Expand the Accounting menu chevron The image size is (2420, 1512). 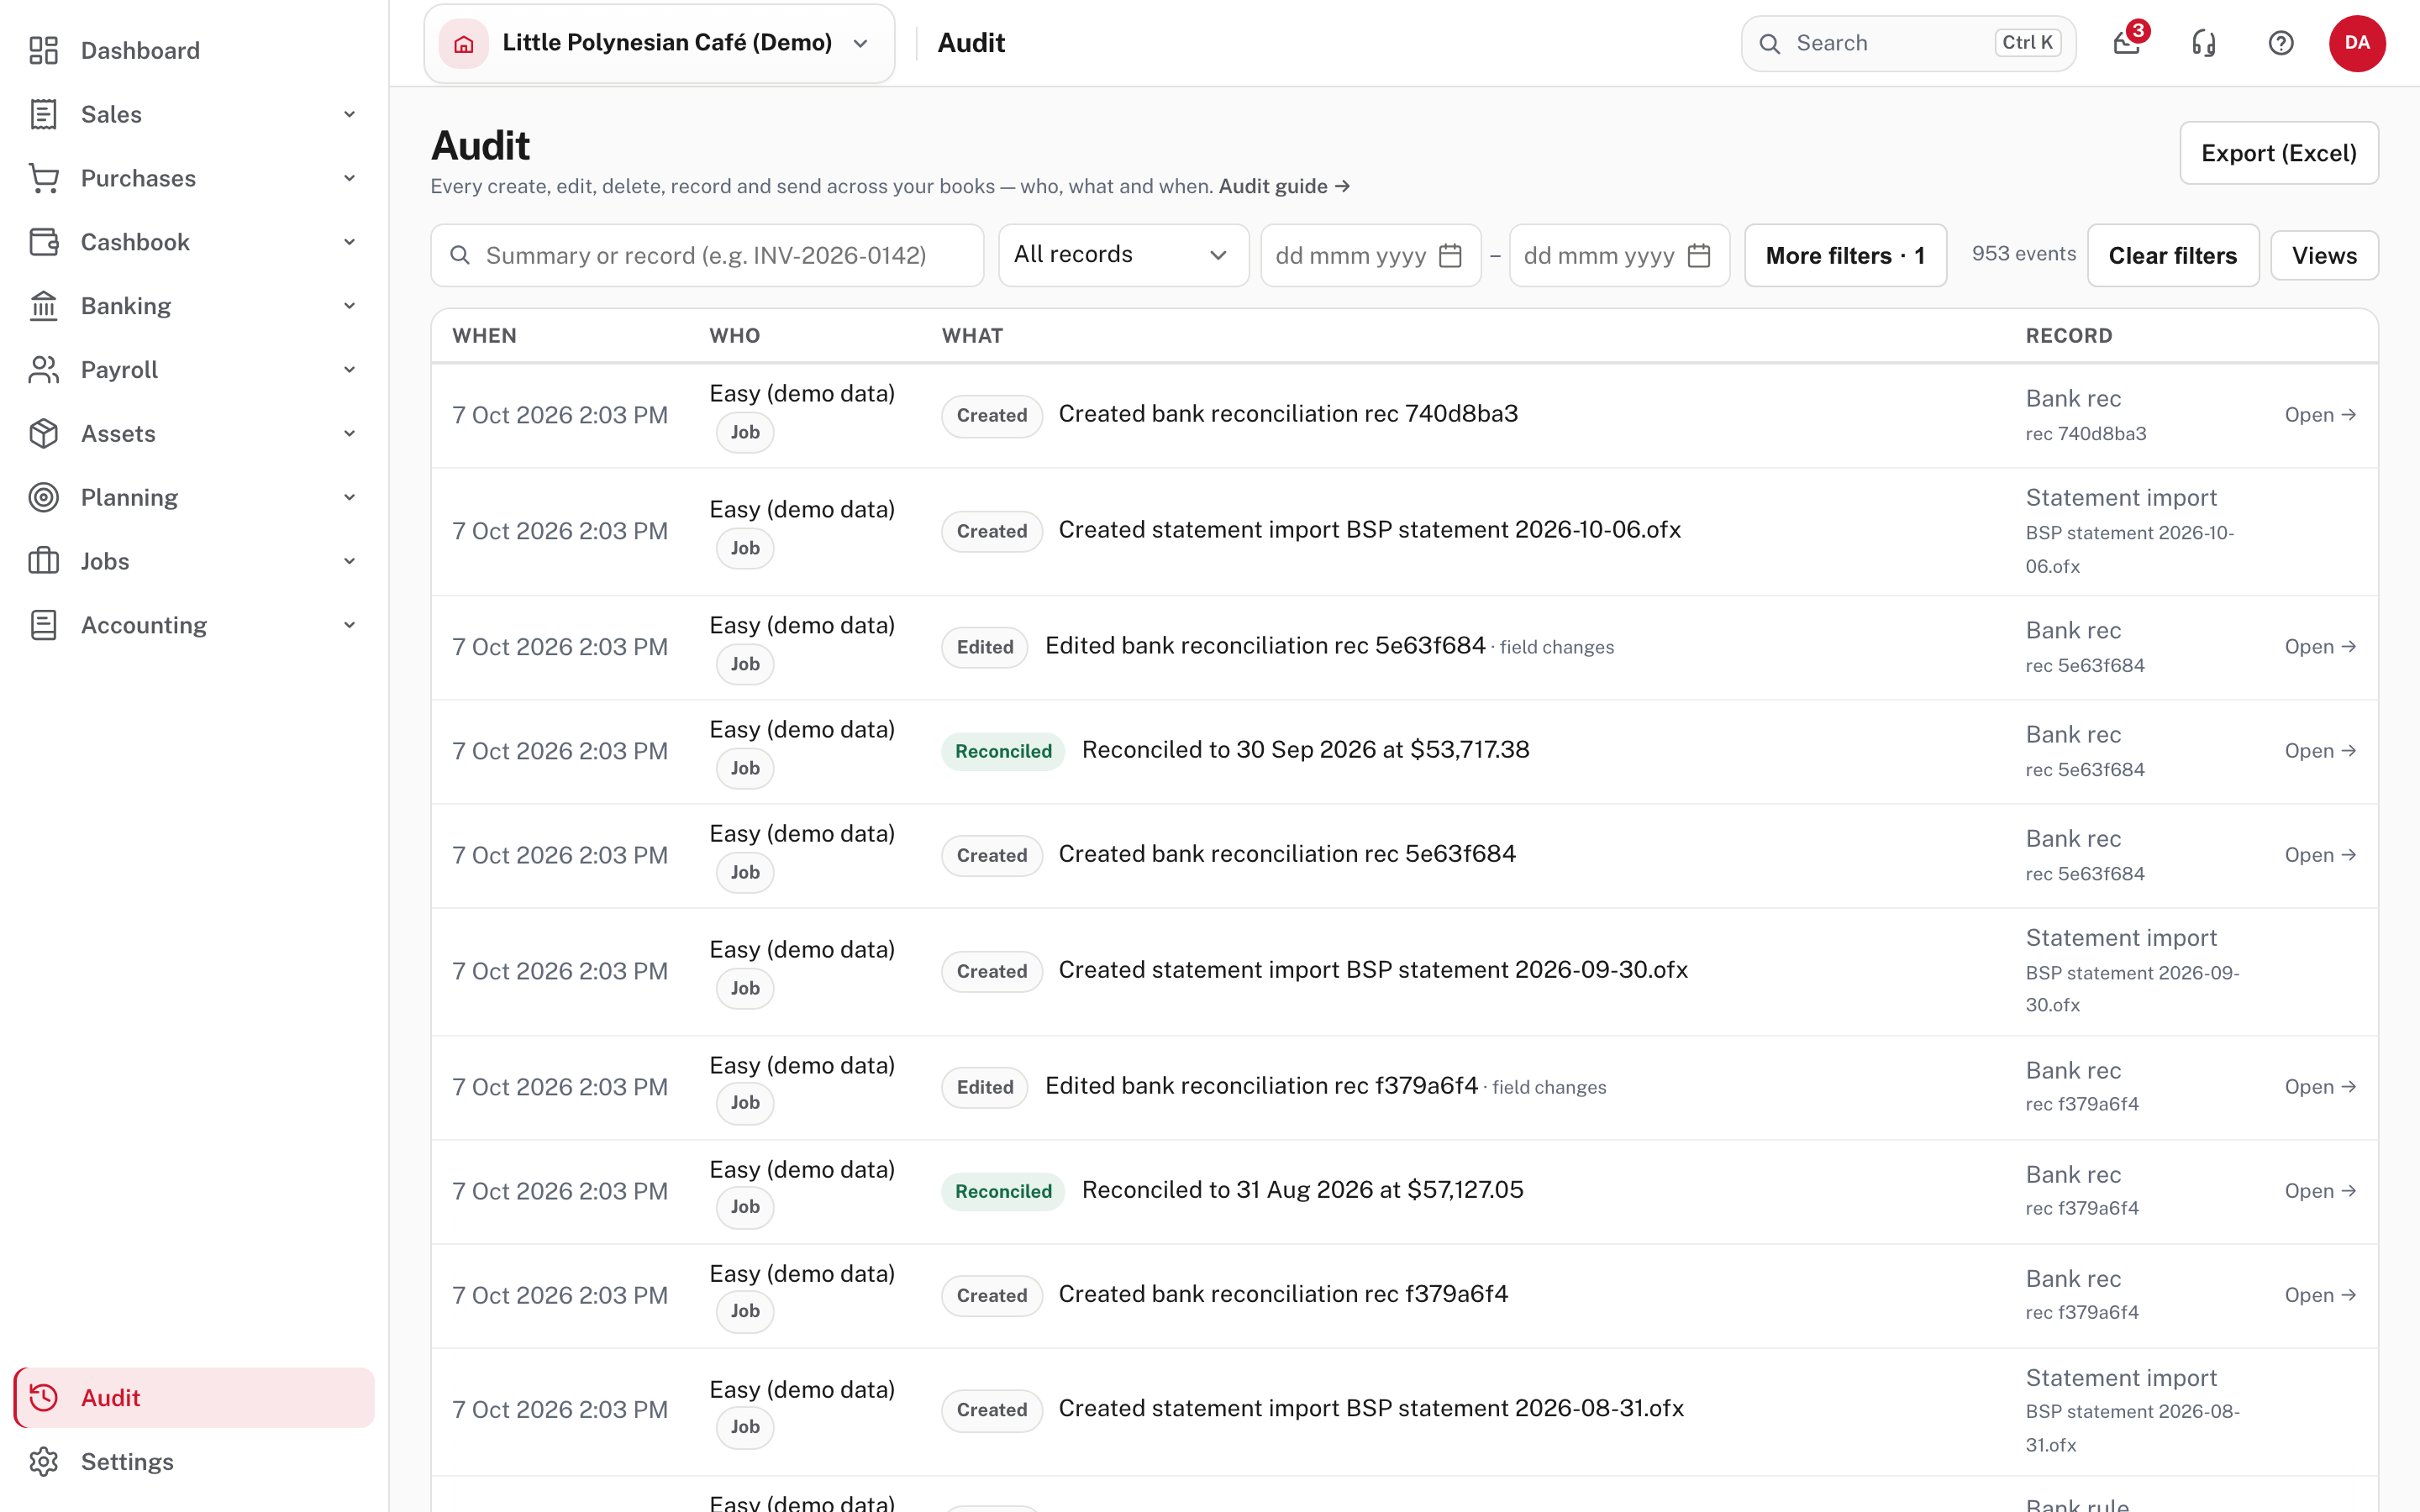(x=349, y=625)
